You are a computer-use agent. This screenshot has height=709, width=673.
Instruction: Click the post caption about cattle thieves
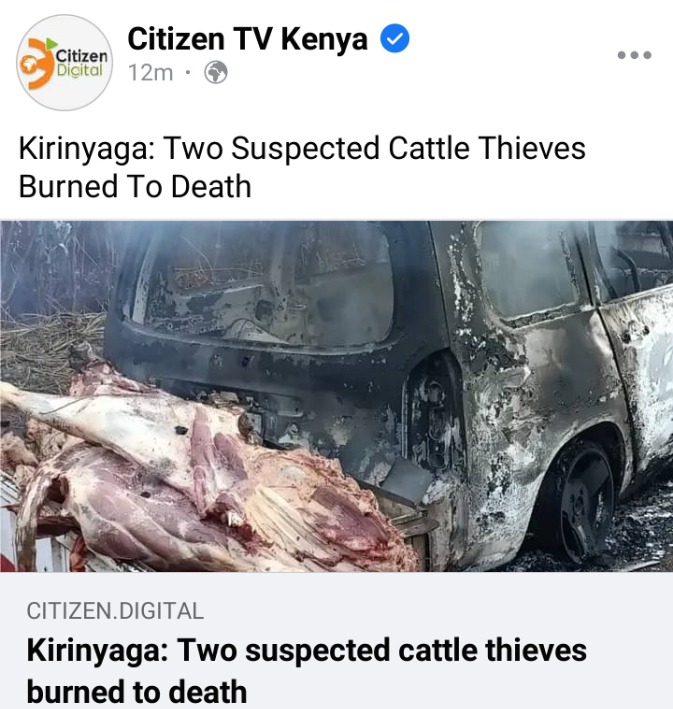click(302, 167)
